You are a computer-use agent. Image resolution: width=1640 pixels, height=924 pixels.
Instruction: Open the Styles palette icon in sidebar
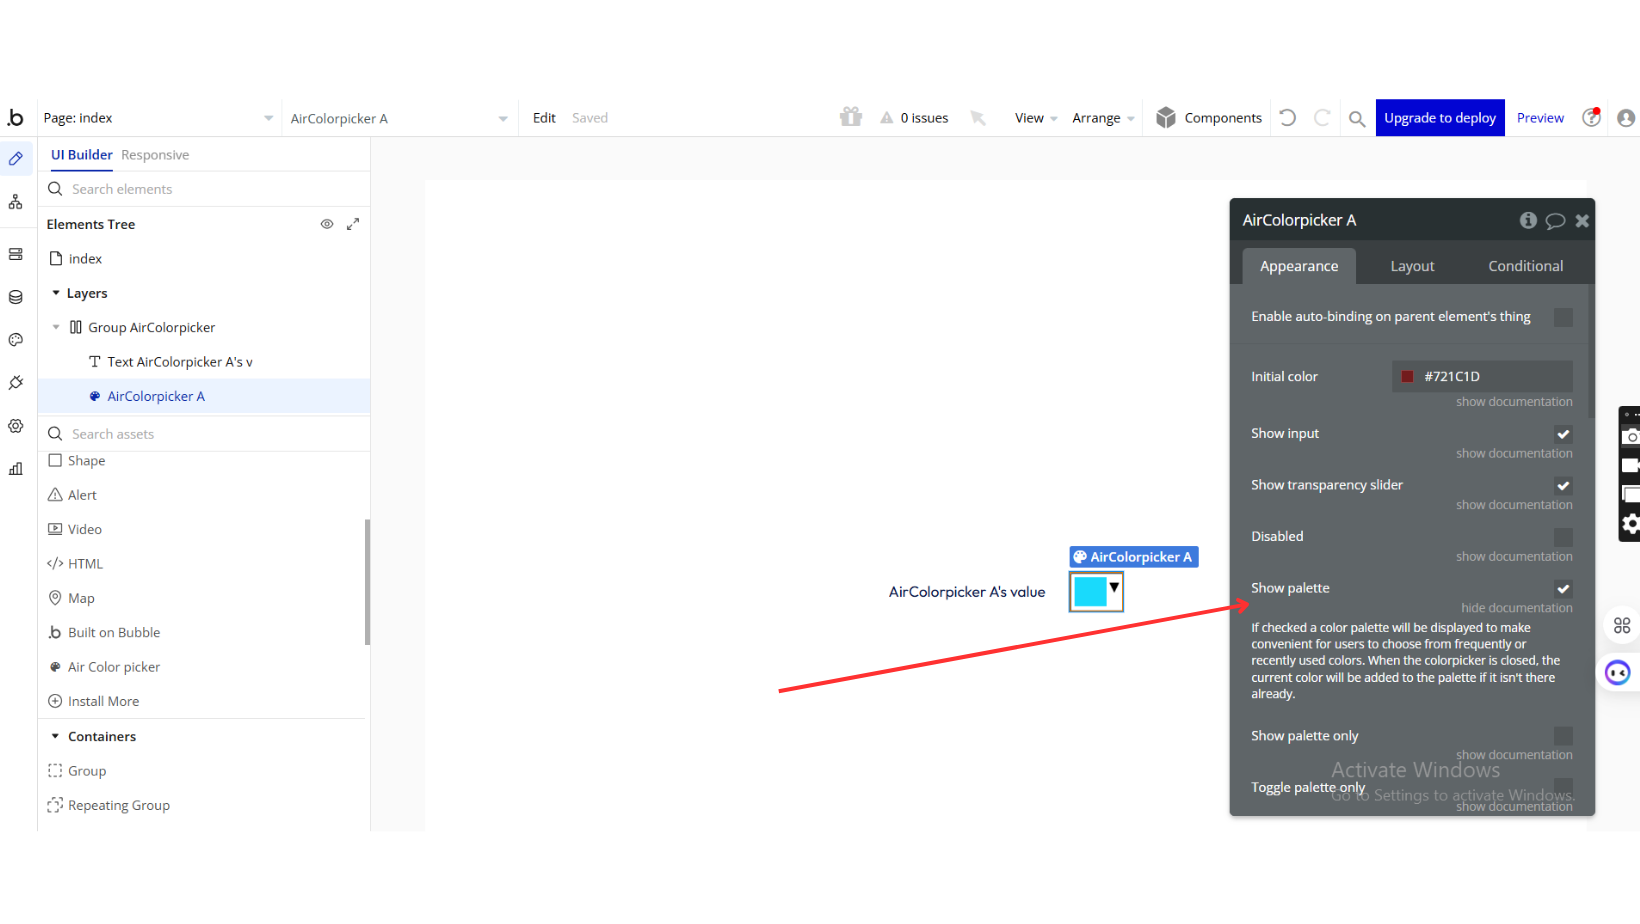tap(16, 340)
